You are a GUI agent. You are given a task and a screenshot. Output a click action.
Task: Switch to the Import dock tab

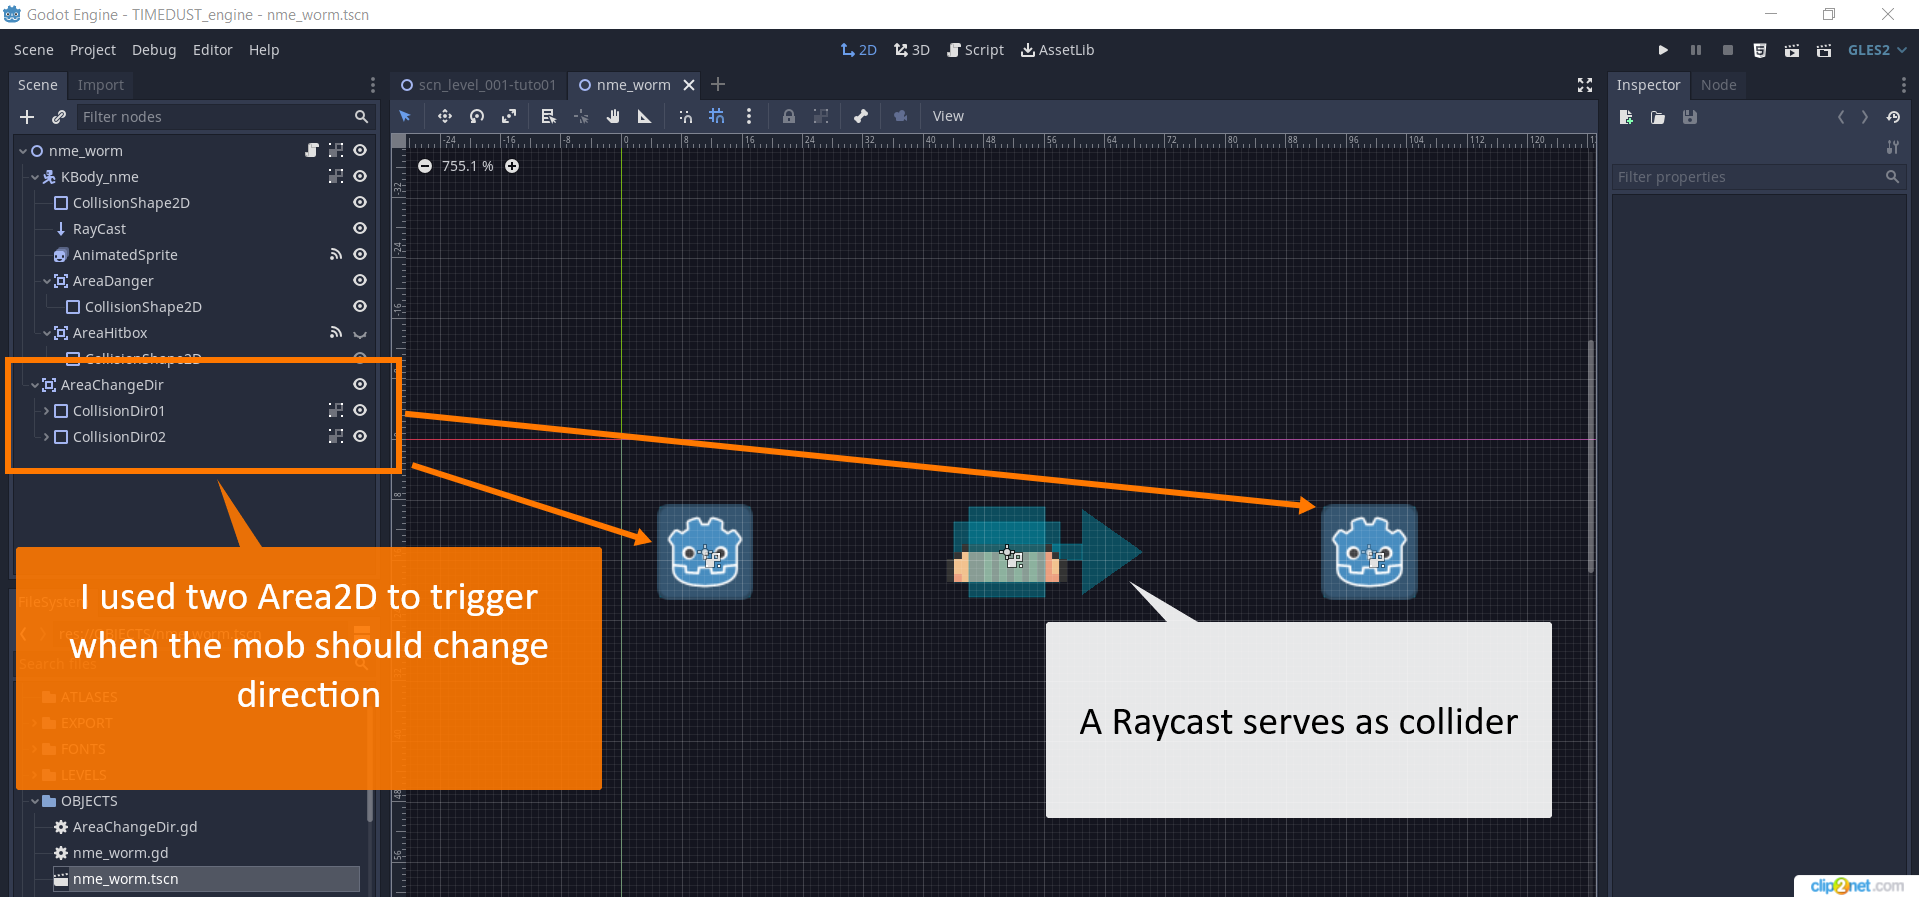(x=101, y=85)
